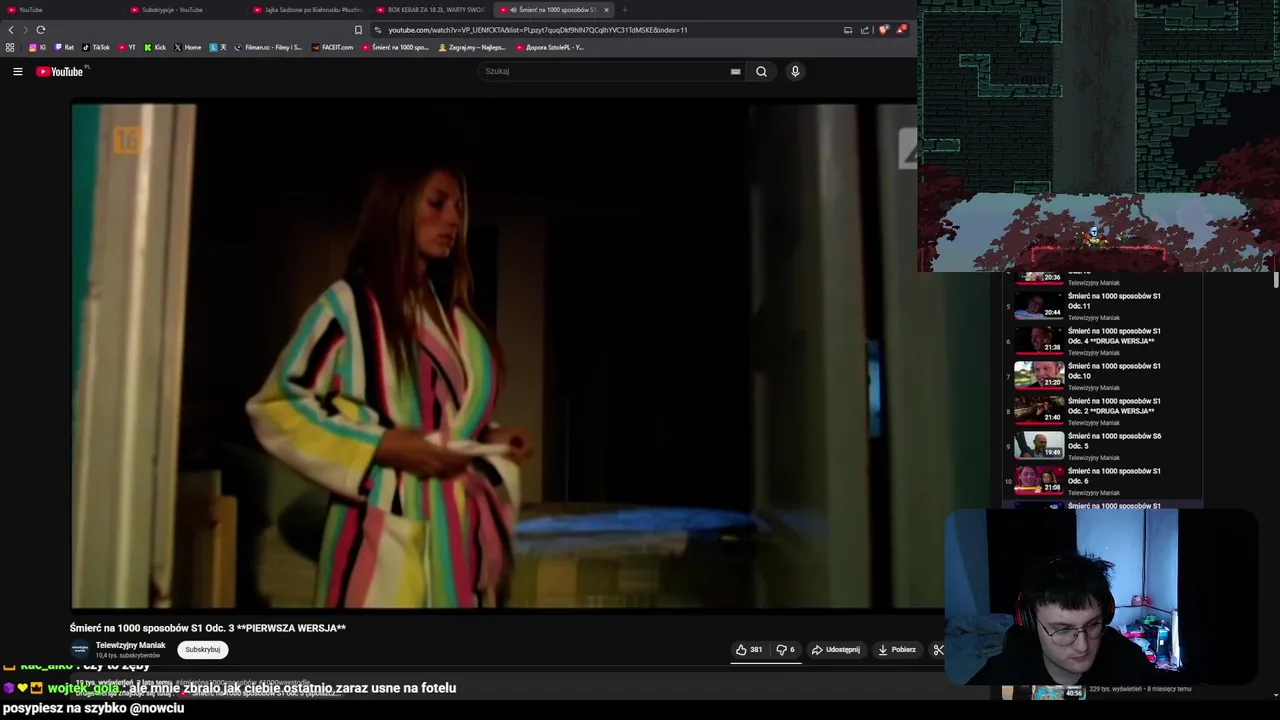
Task: Go back with the browser back arrow
Action: click(11, 30)
